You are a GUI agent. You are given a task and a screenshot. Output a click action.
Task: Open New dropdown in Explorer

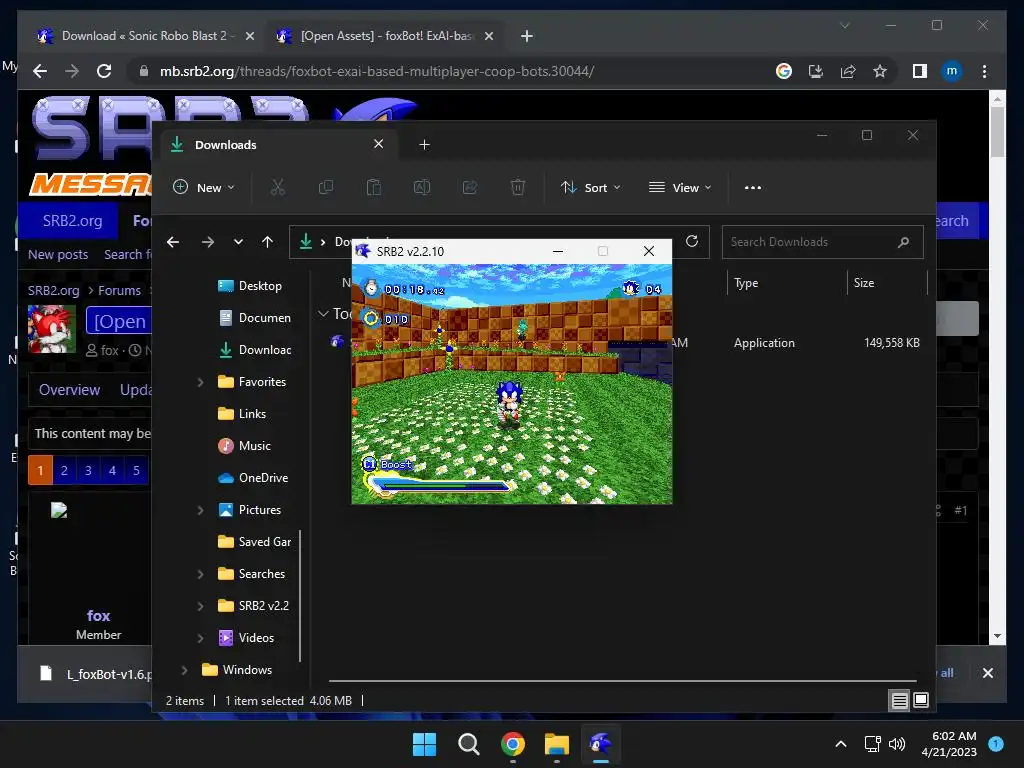[204, 187]
